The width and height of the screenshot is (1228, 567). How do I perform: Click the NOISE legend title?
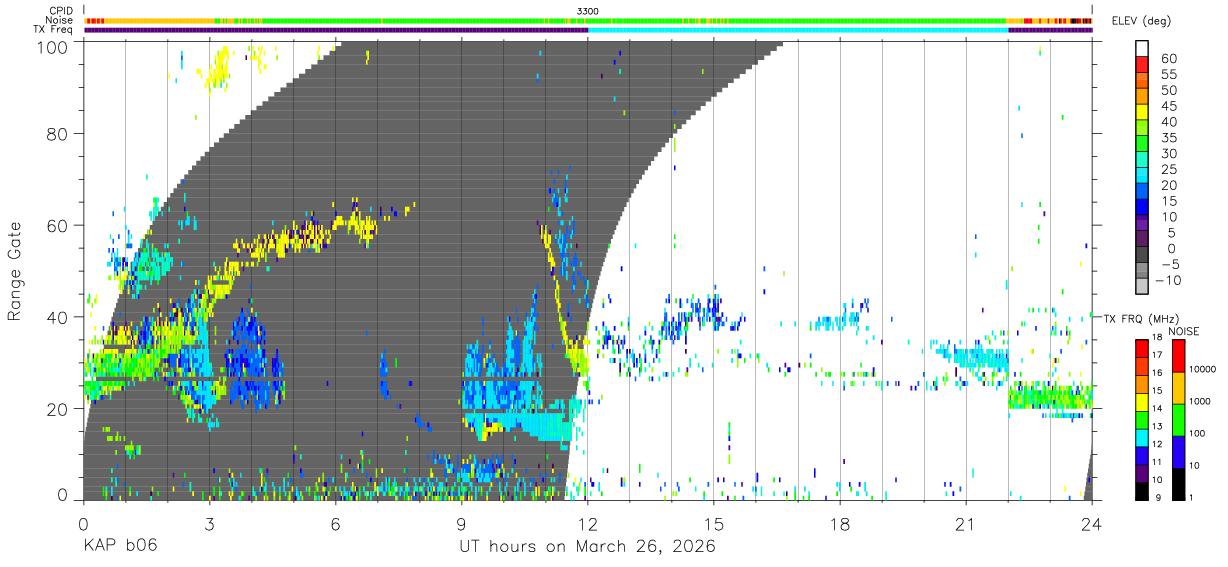pyautogui.click(x=1185, y=329)
